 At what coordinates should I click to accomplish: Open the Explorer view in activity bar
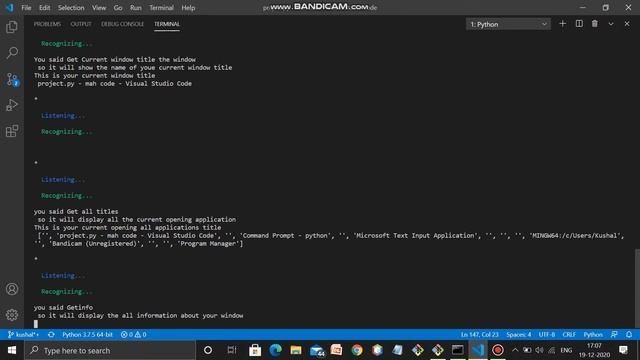click(x=12, y=27)
